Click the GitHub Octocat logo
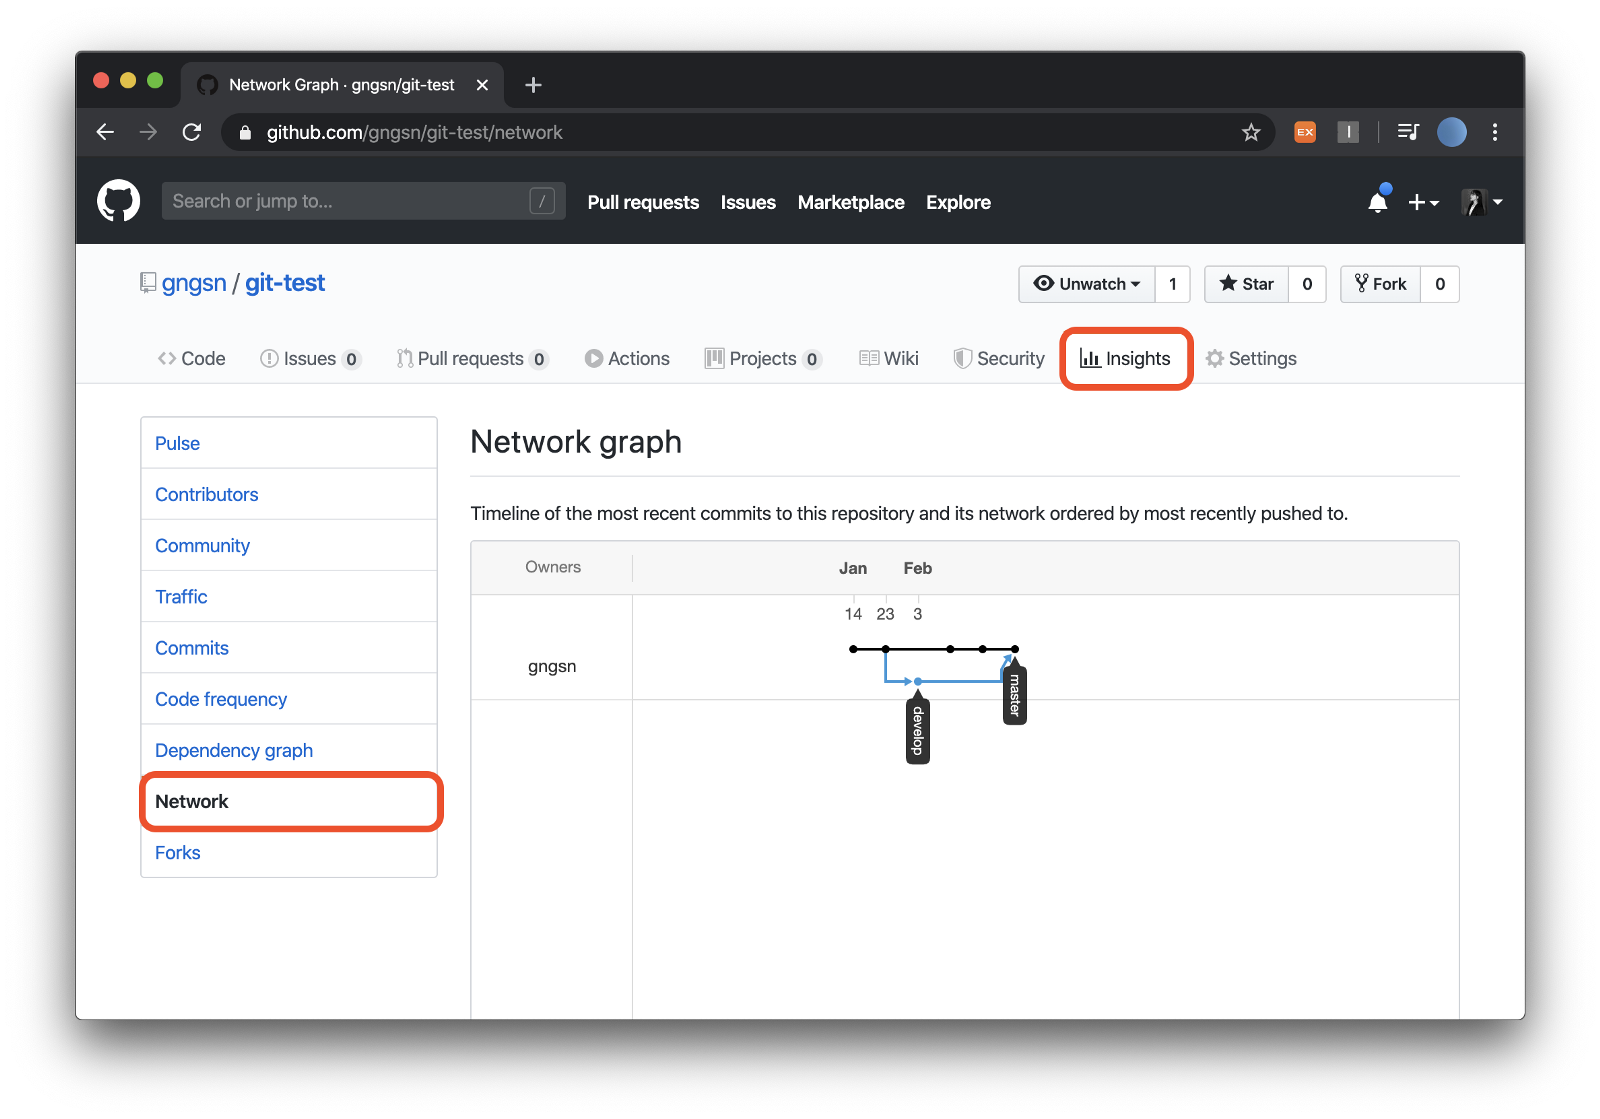Screen dimensions: 1600x1119 (x=118, y=201)
